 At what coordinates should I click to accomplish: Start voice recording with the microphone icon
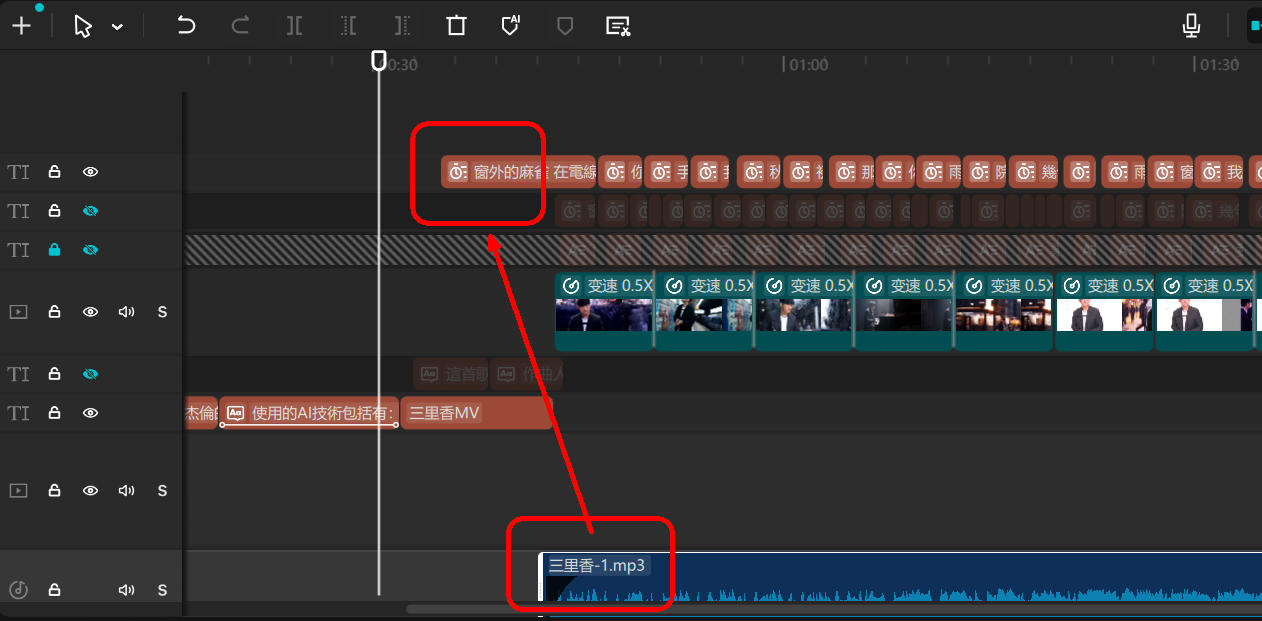pos(1191,26)
